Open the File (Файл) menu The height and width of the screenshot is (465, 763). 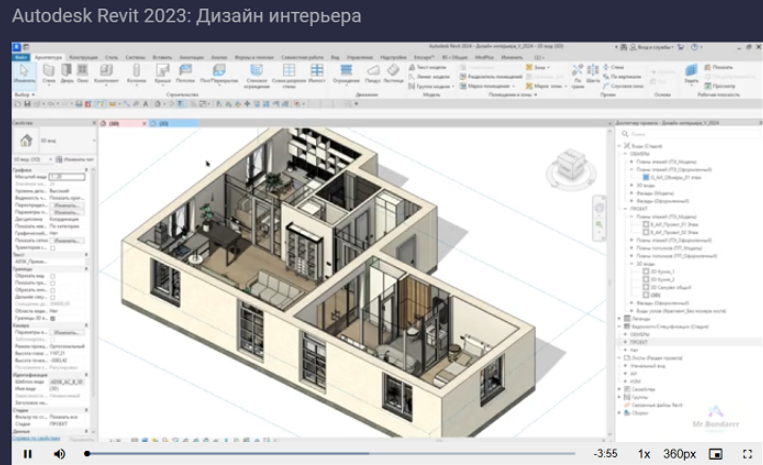[21, 57]
